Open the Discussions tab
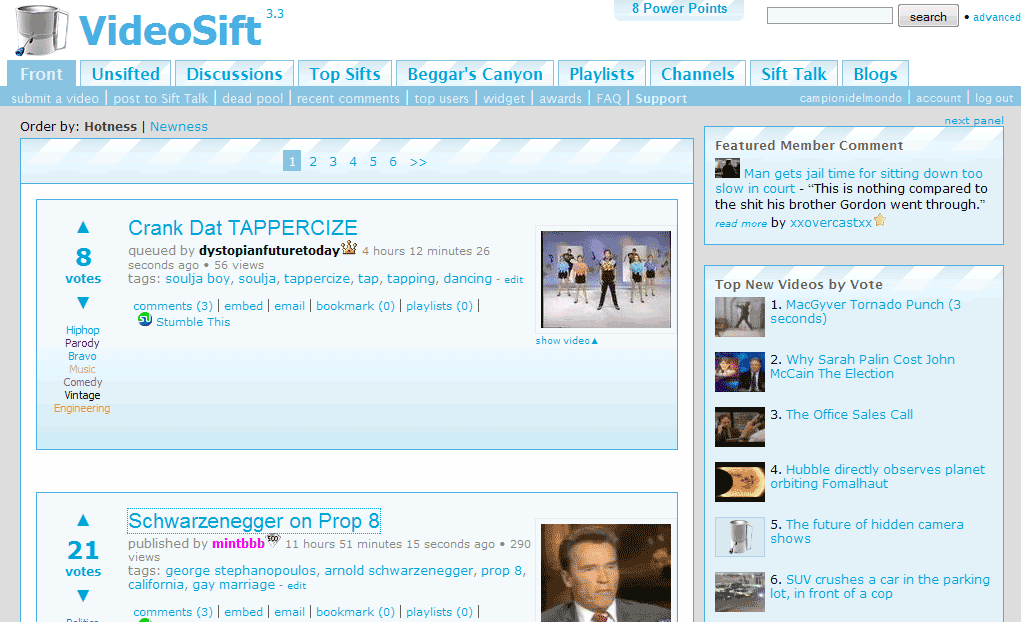 pos(234,74)
